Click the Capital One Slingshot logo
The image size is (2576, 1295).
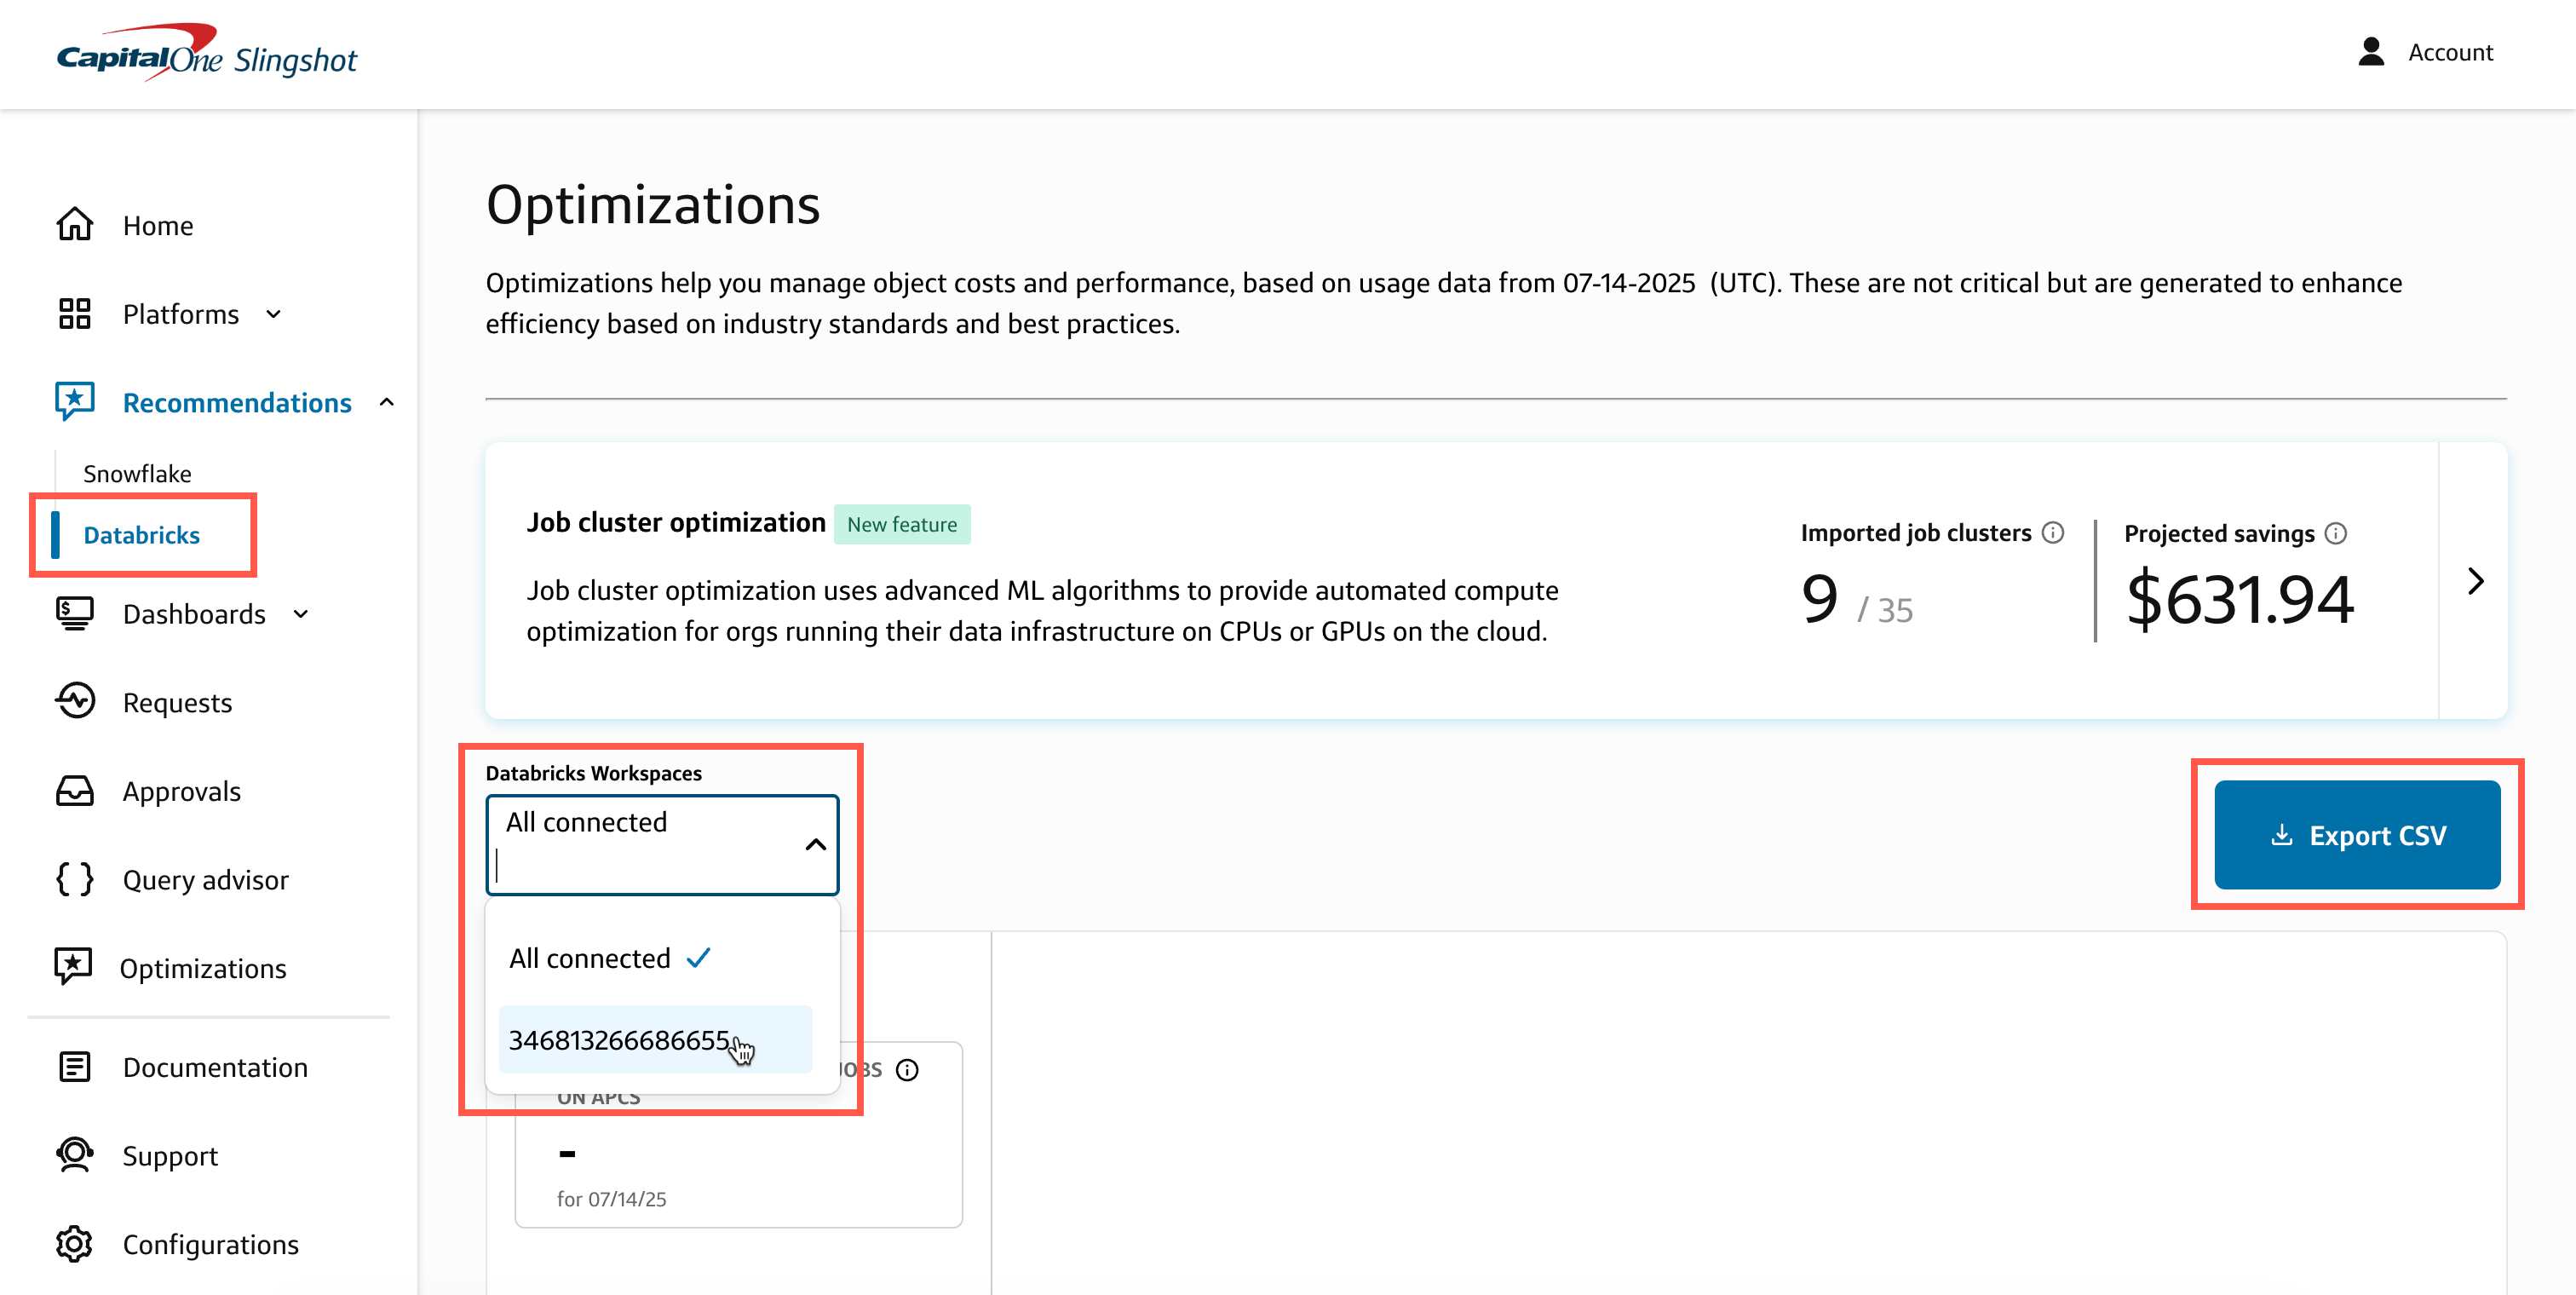[207, 52]
